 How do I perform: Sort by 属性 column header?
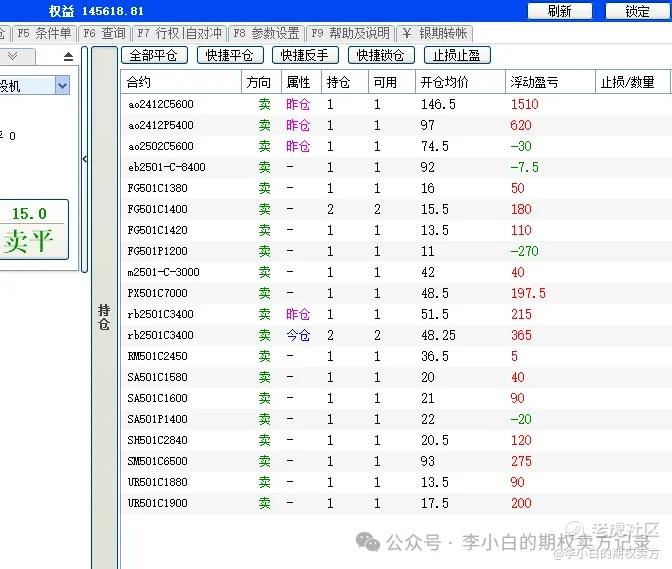[x=301, y=82]
